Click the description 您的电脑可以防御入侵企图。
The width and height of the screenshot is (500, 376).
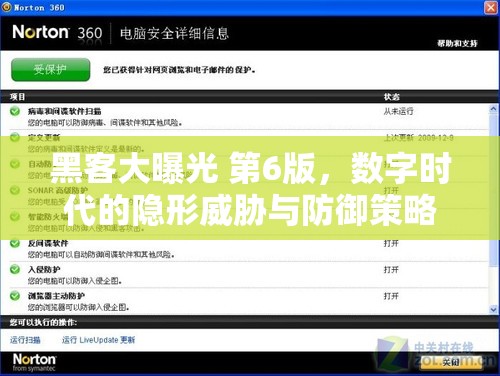pyautogui.click(x=75, y=281)
